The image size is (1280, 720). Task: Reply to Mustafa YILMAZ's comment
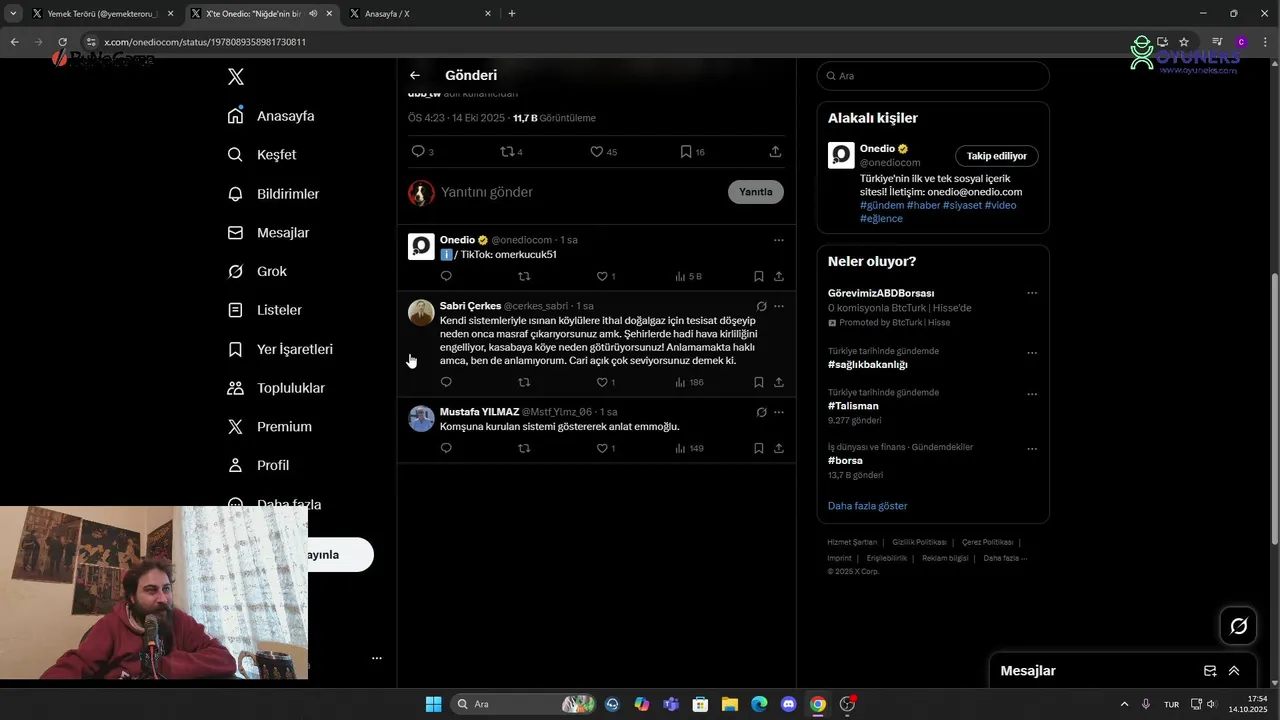(446, 448)
